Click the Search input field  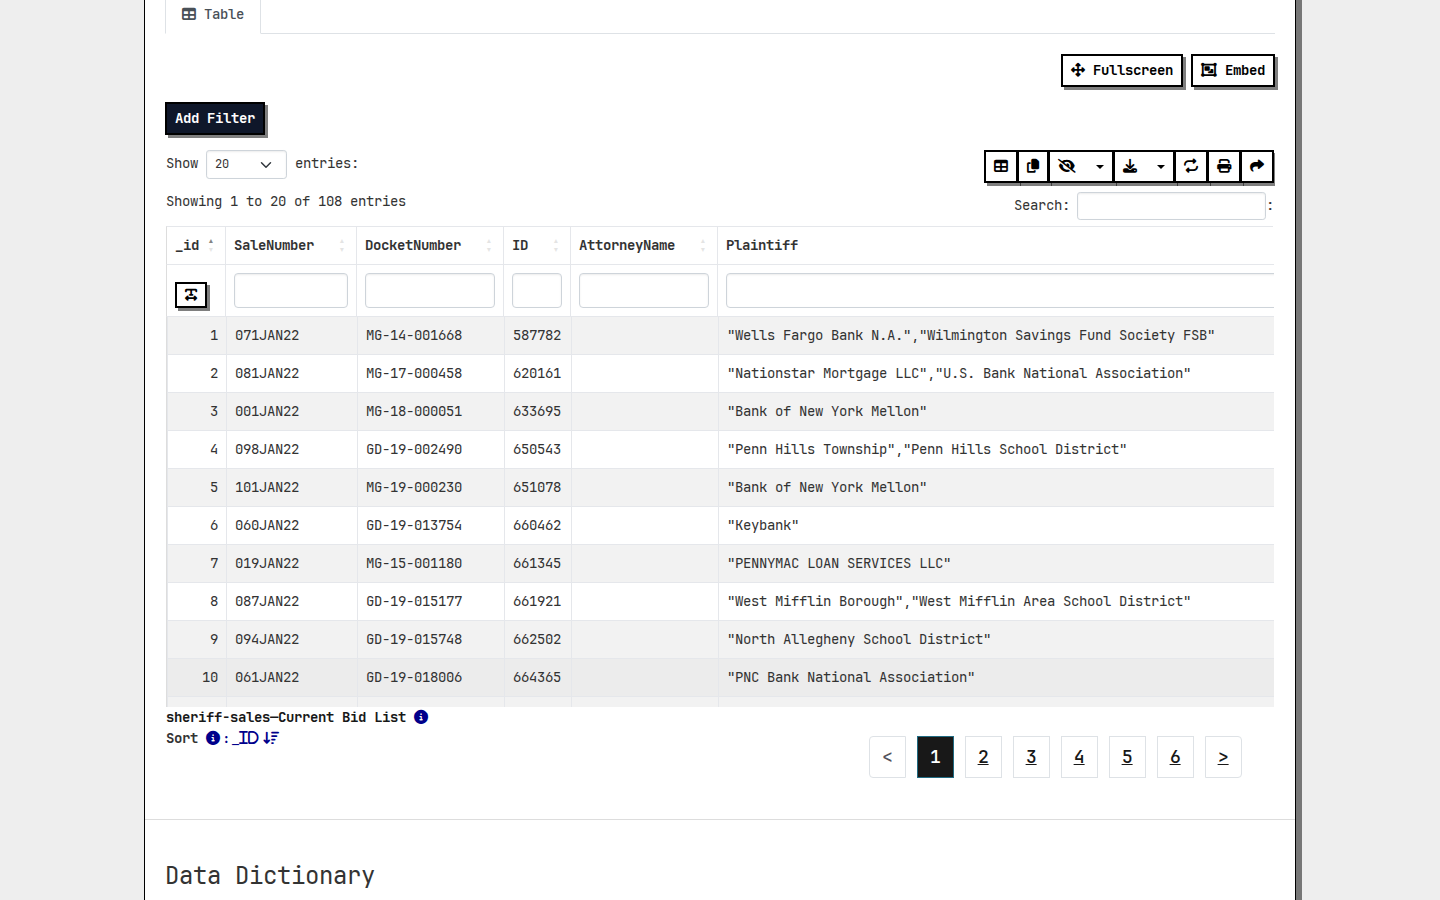(x=1171, y=206)
